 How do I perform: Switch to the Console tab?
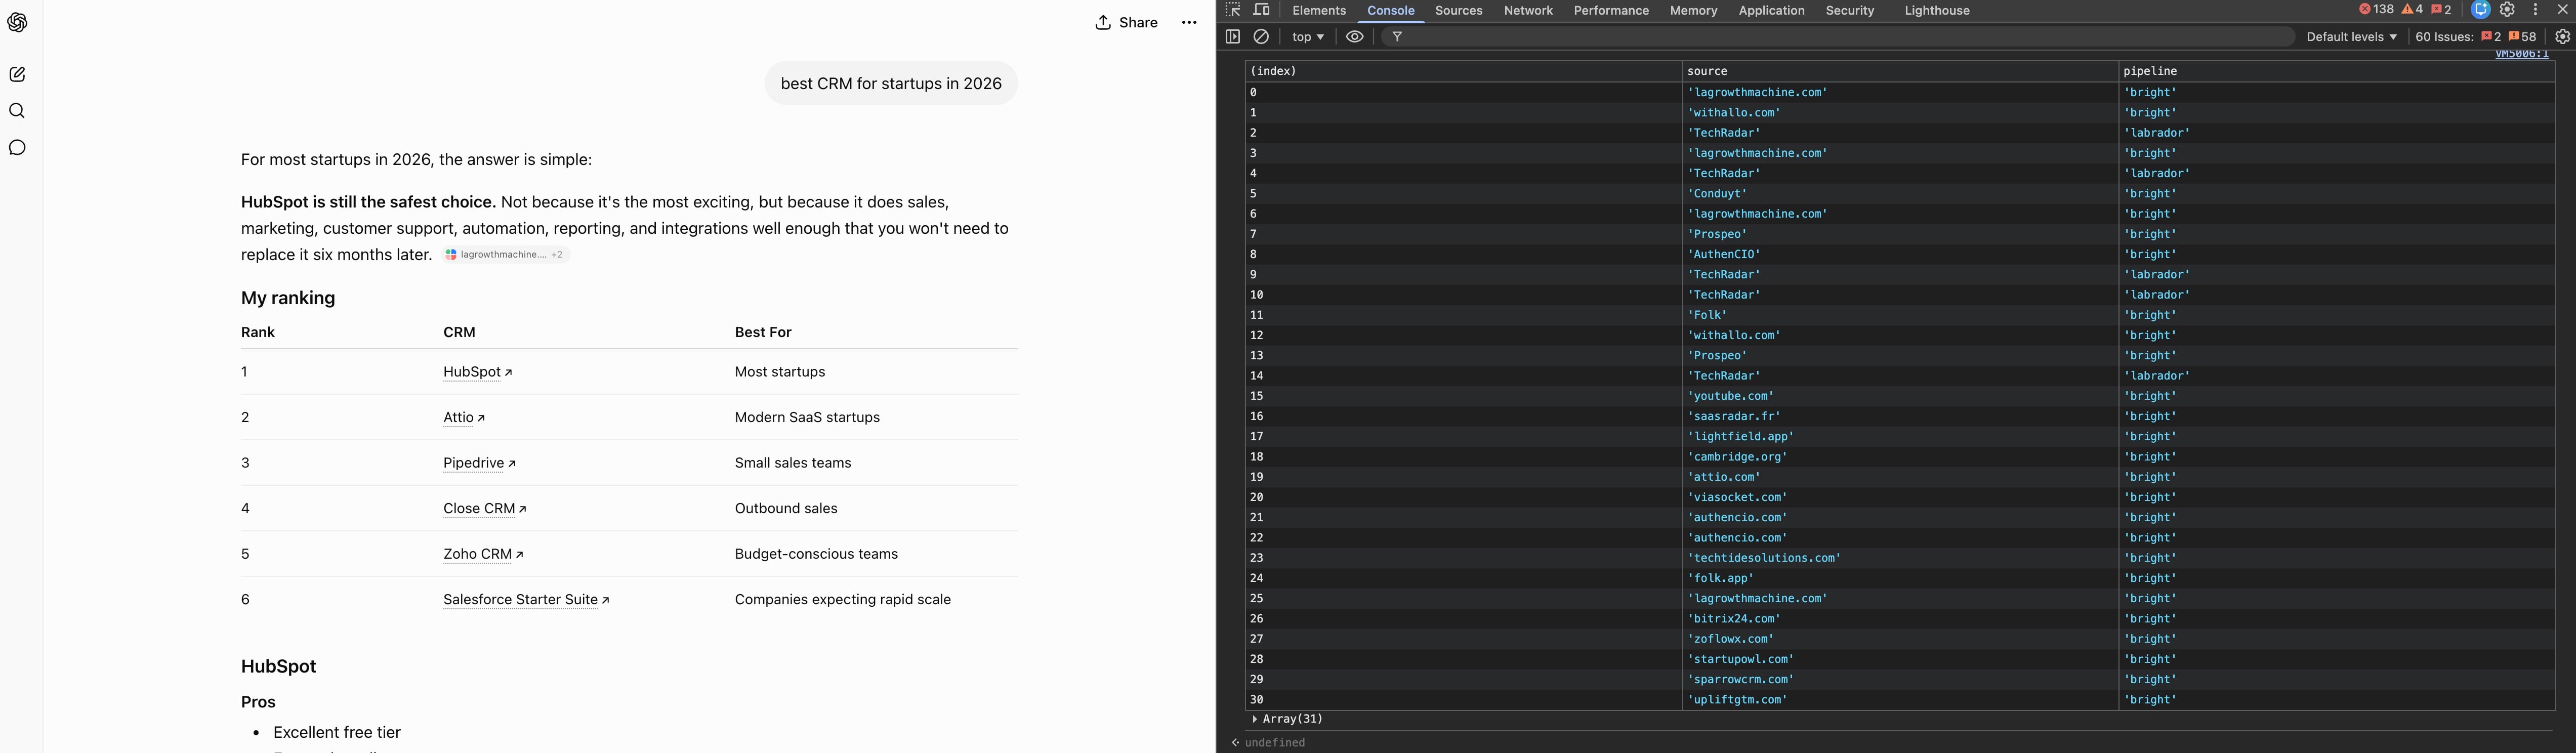[1391, 10]
